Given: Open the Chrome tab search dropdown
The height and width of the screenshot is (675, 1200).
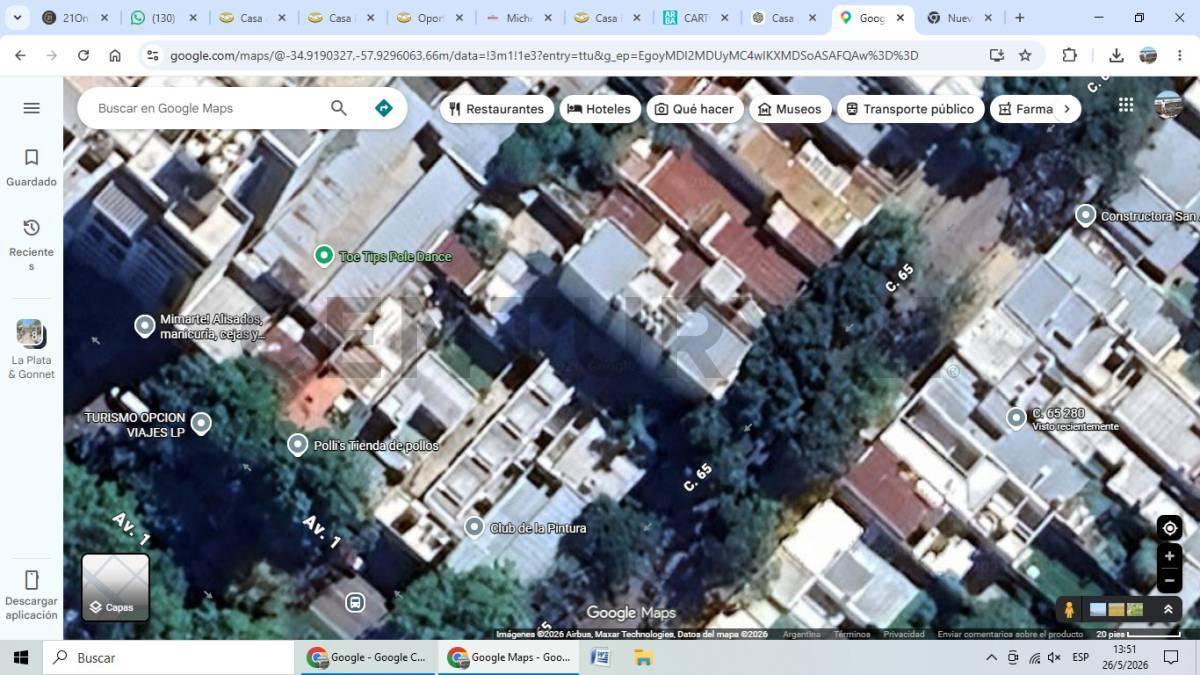Looking at the screenshot, I should click(x=17, y=18).
